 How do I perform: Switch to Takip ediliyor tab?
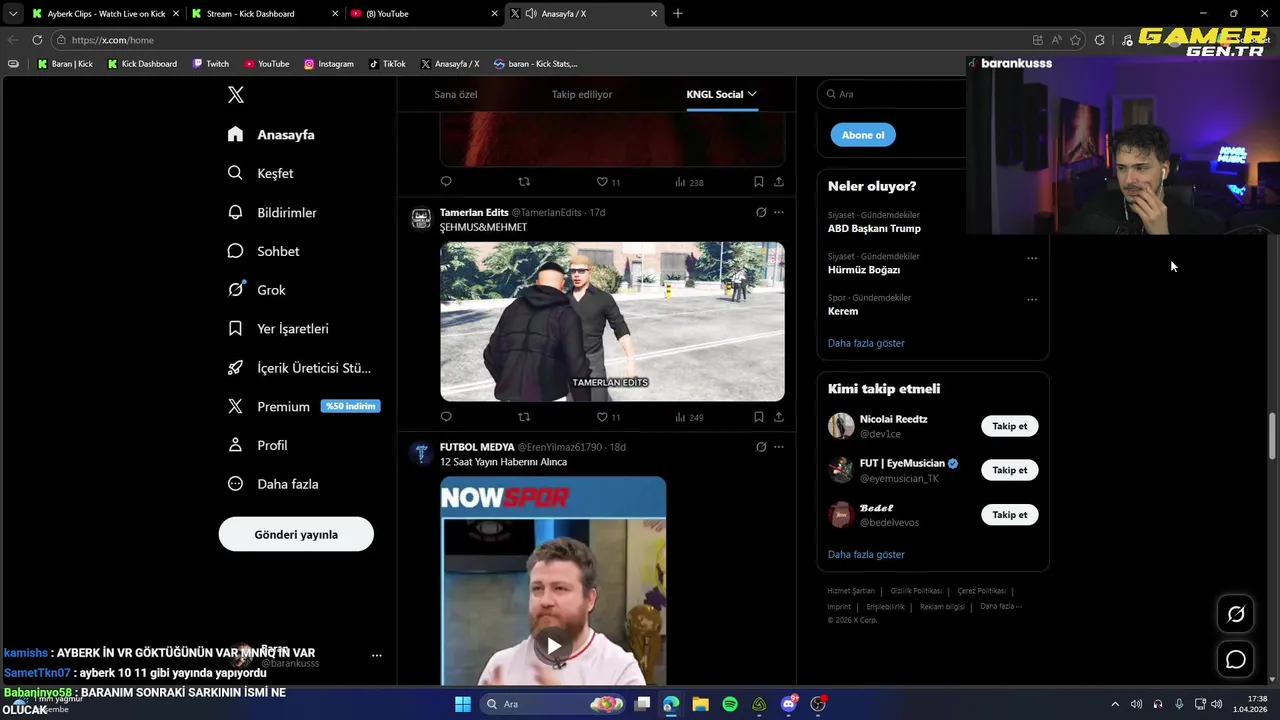pyautogui.click(x=582, y=94)
